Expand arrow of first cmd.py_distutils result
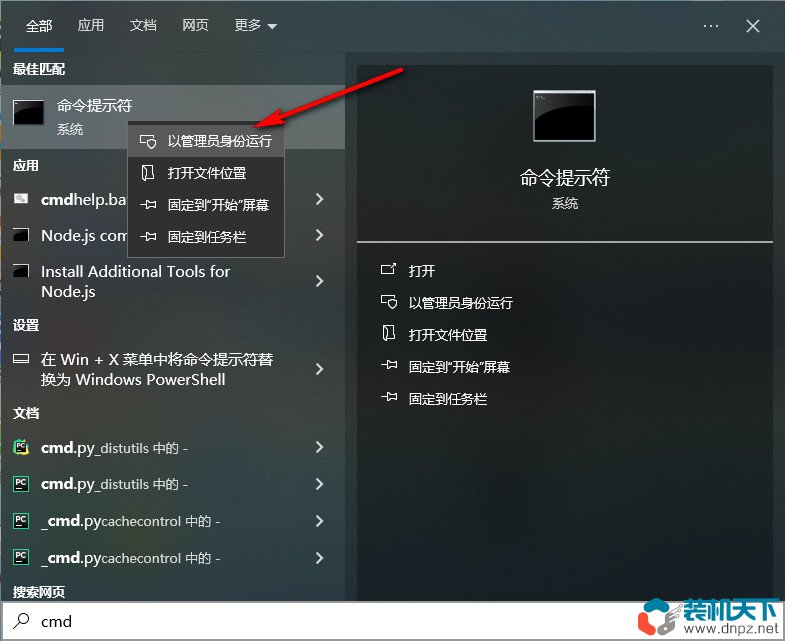Viewport: 785px width, 641px height. point(319,447)
